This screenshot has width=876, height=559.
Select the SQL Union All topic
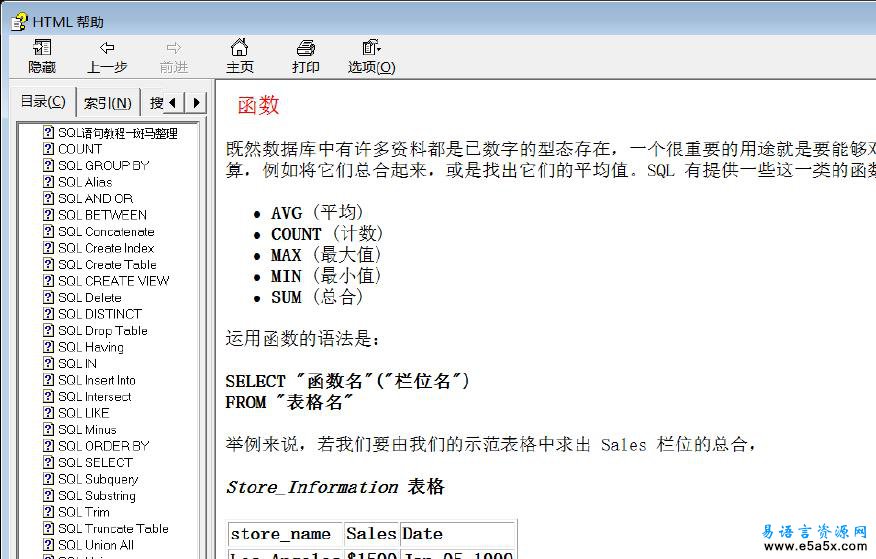pyautogui.click(x=96, y=545)
